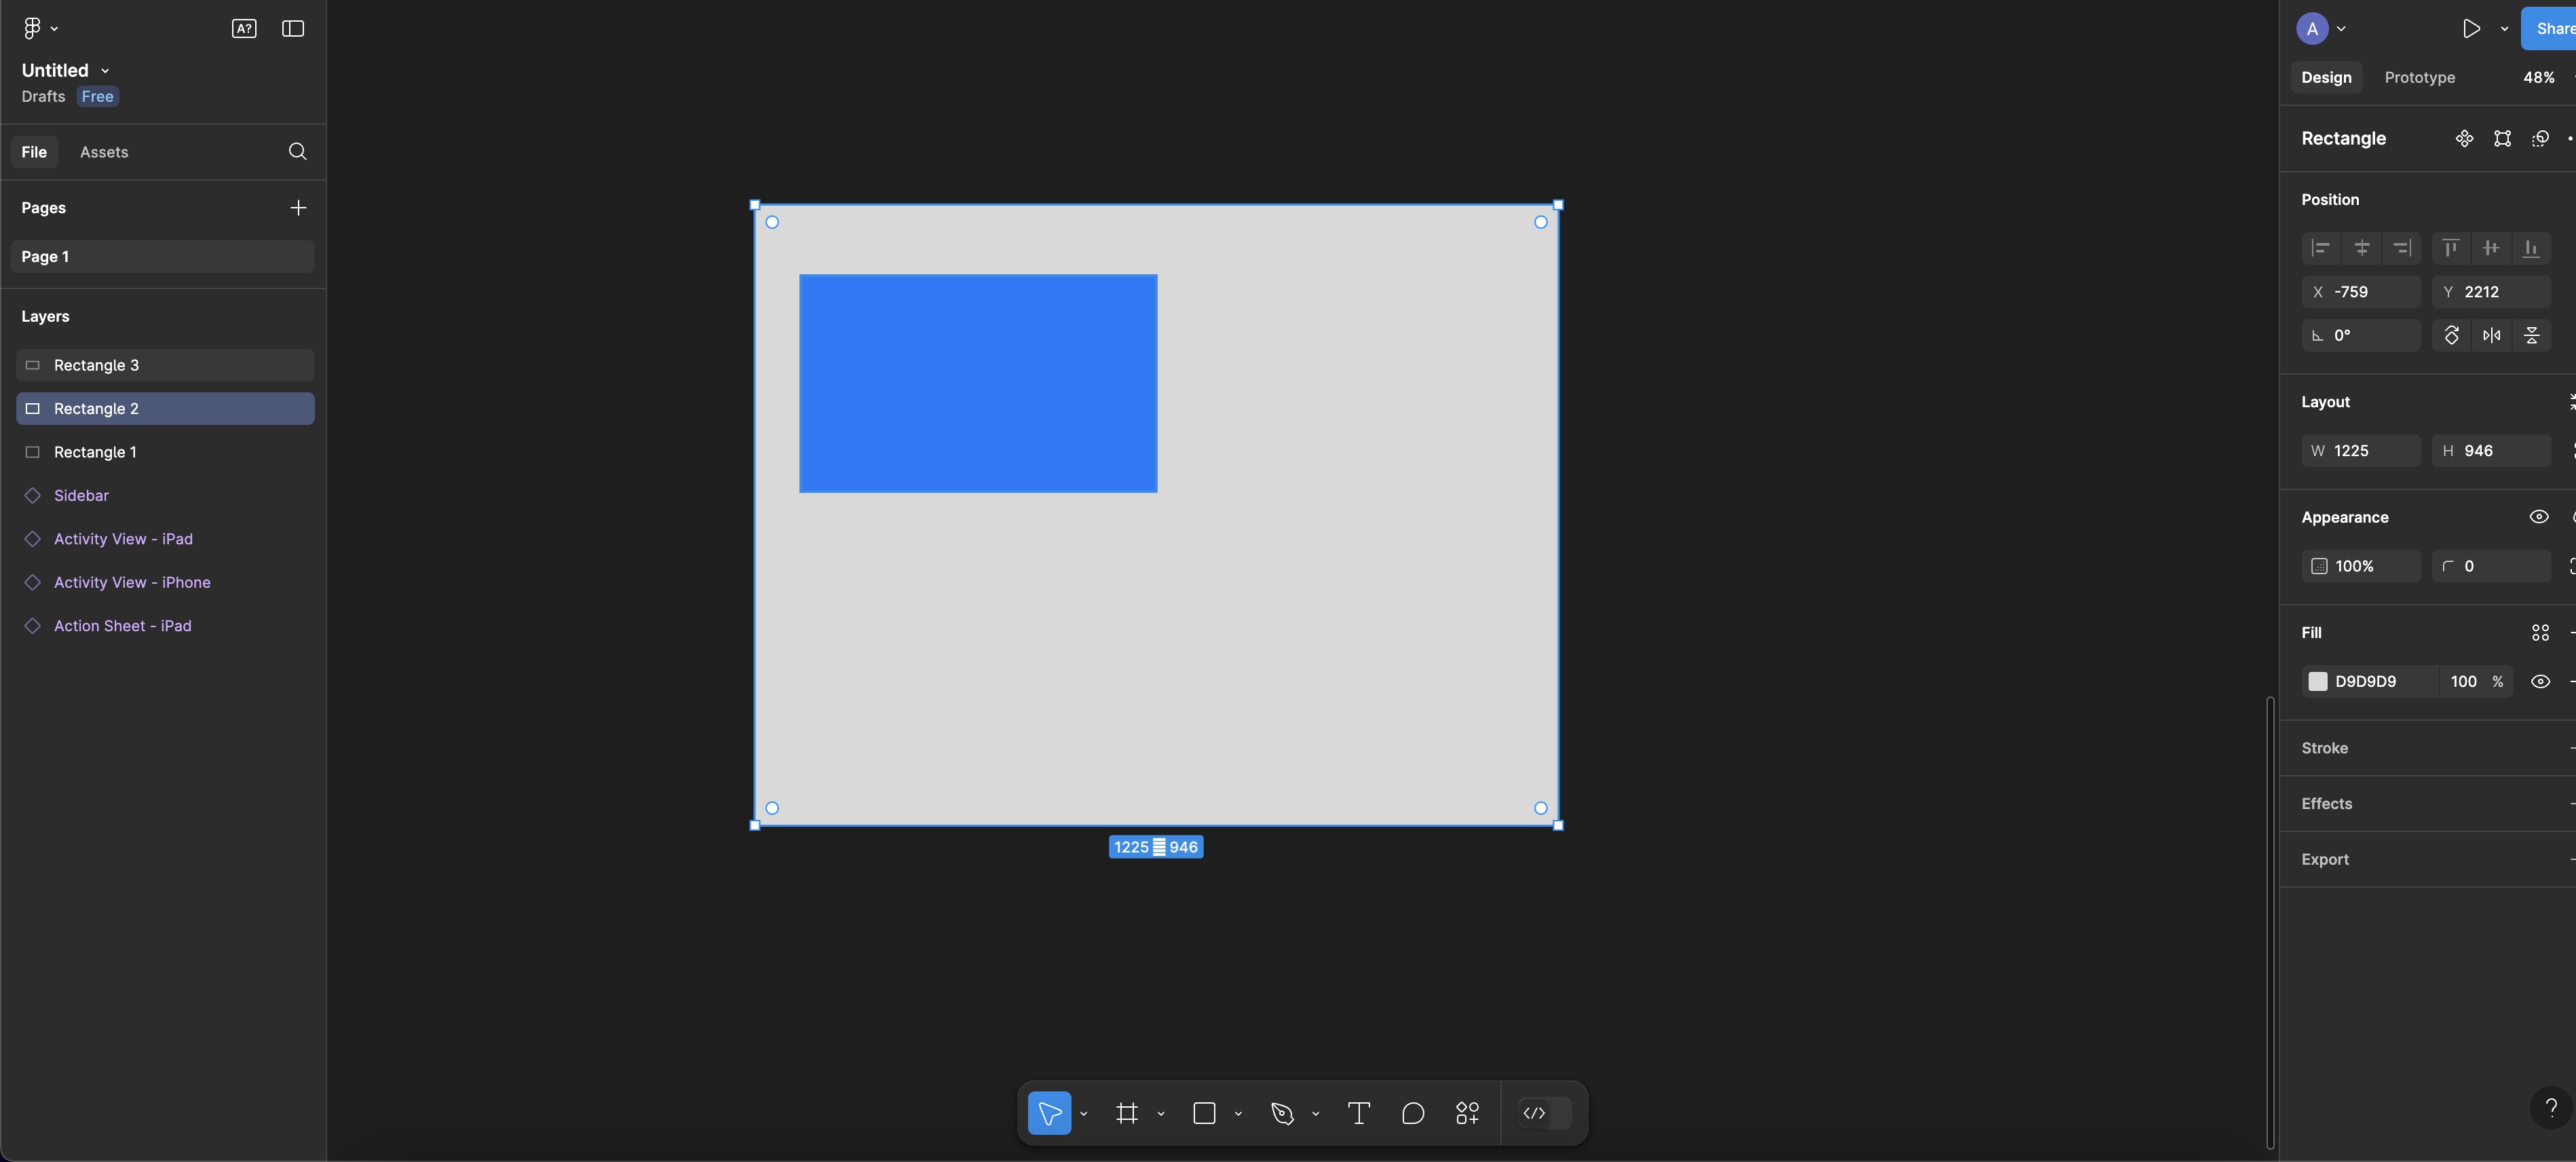Select the Text tool in toolbar

(1358, 1113)
